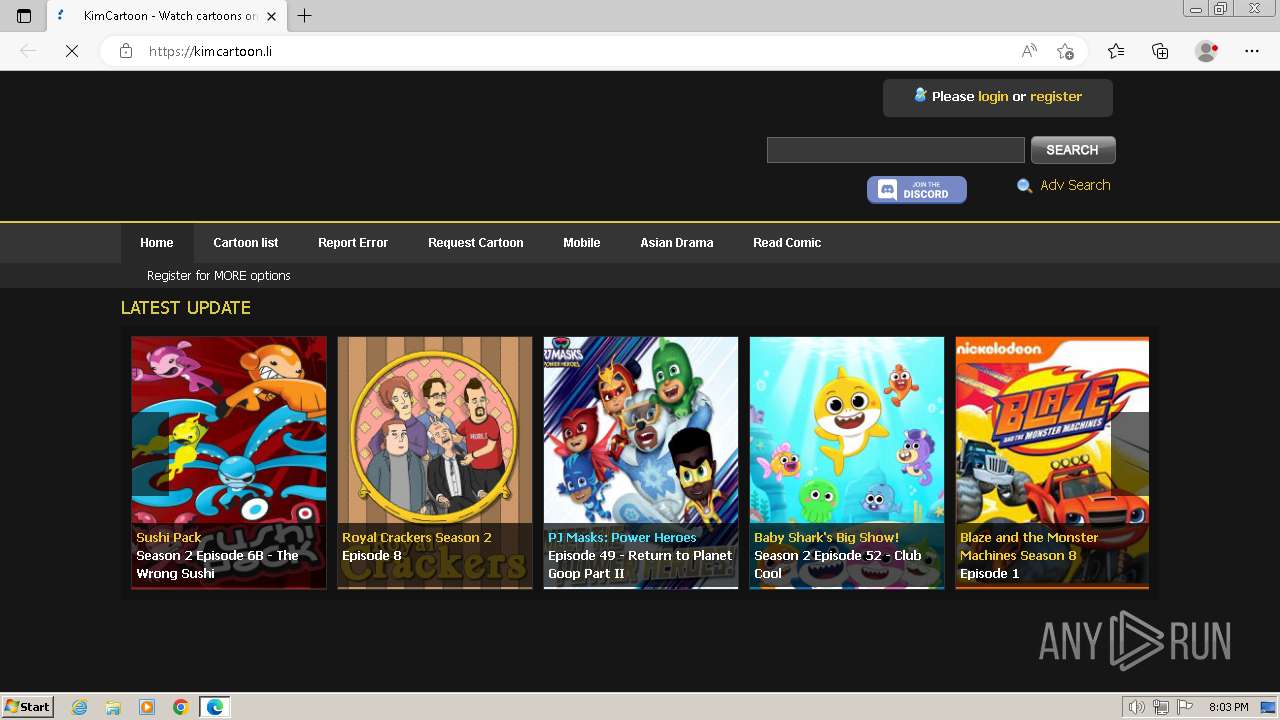The height and width of the screenshot is (720, 1280).
Task: Launch Internet Explorer from taskbar
Action: 80,707
